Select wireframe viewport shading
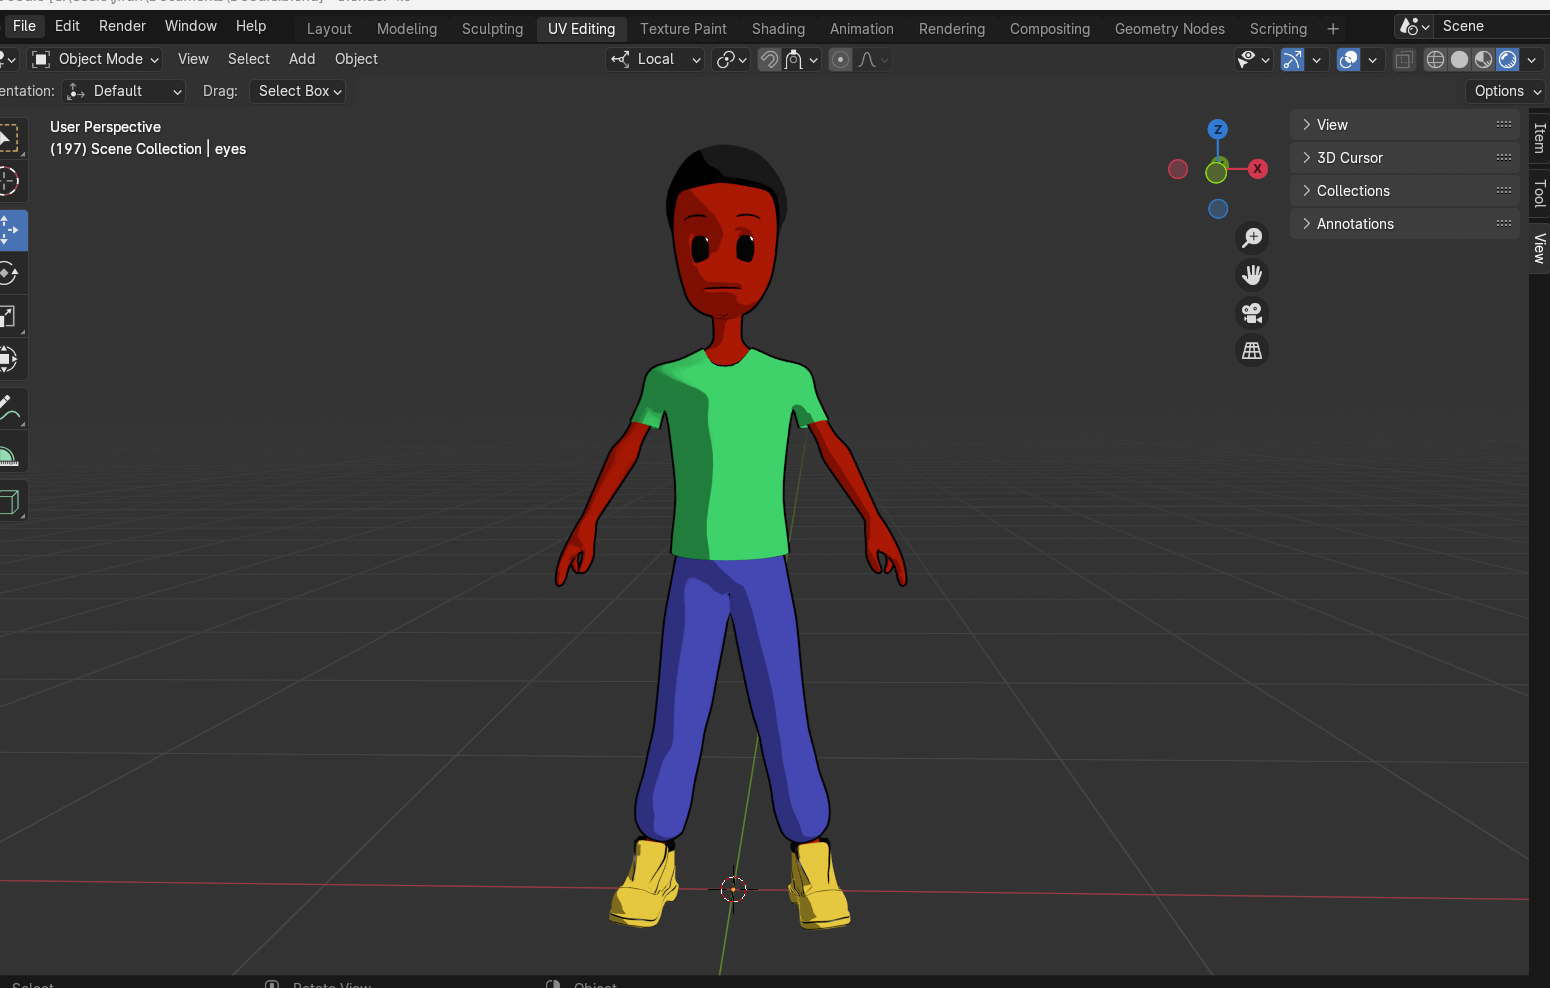The image size is (1550, 988). point(1435,59)
